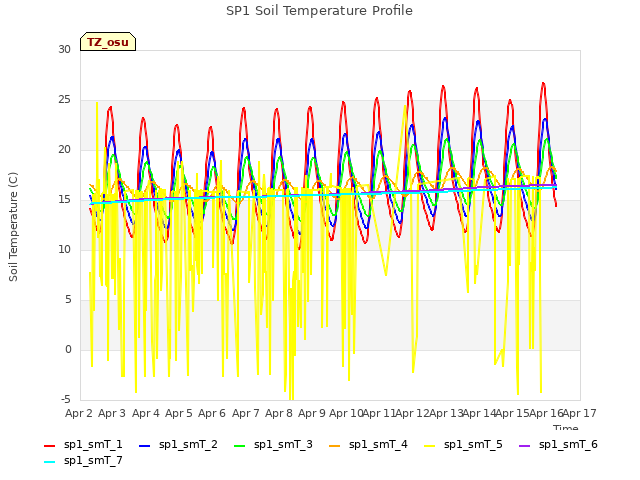Click the blue sp1_smT_2 legend color marker

144,446
